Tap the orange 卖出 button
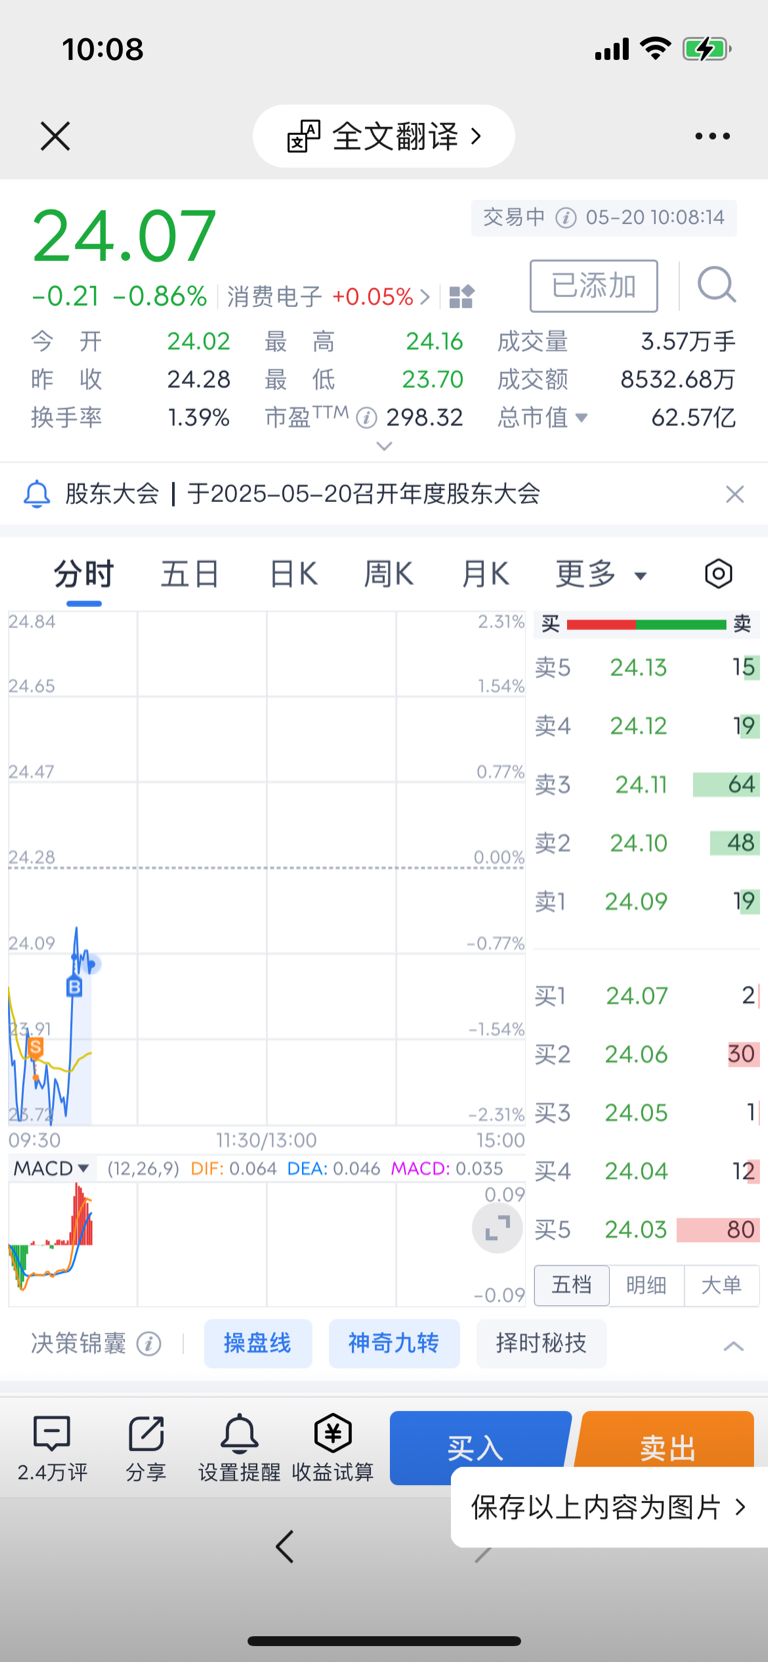This screenshot has height=1663, width=768. [x=667, y=1439]
